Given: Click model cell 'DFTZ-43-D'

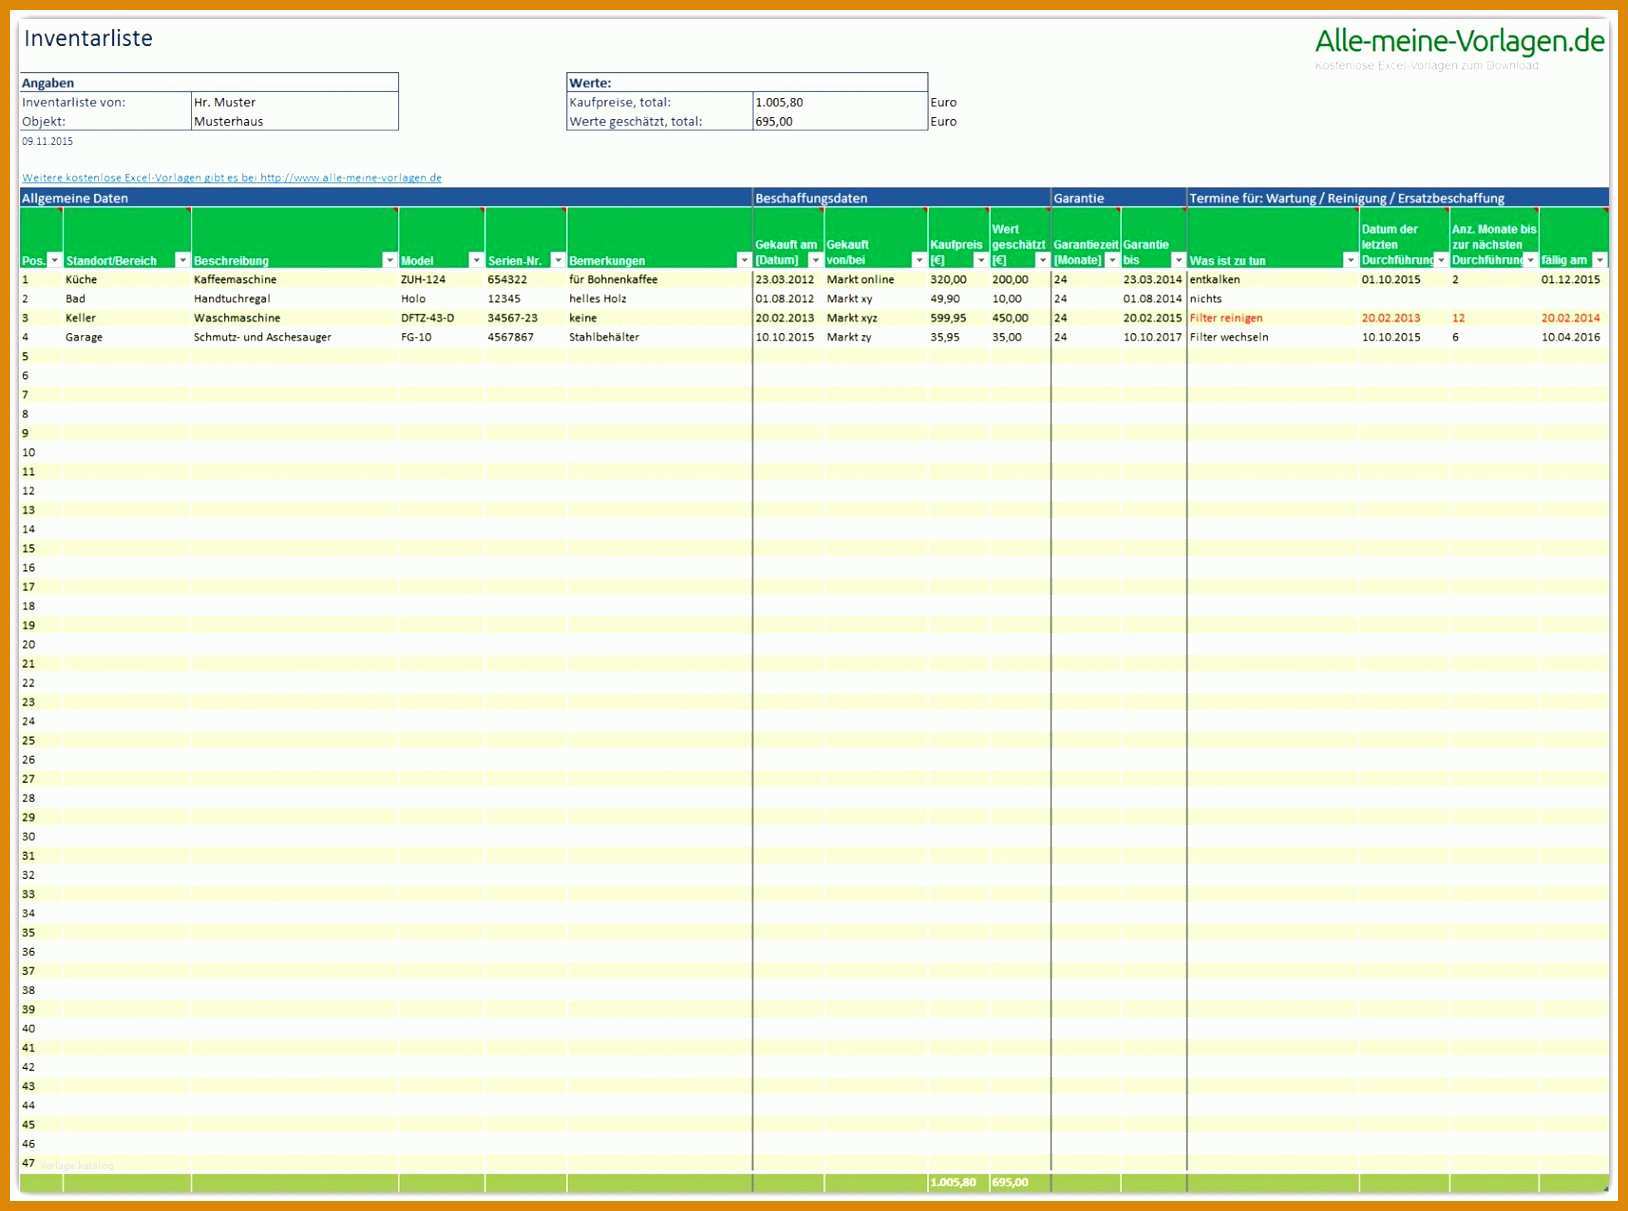Looking at the screenshot, I should 441,318.
